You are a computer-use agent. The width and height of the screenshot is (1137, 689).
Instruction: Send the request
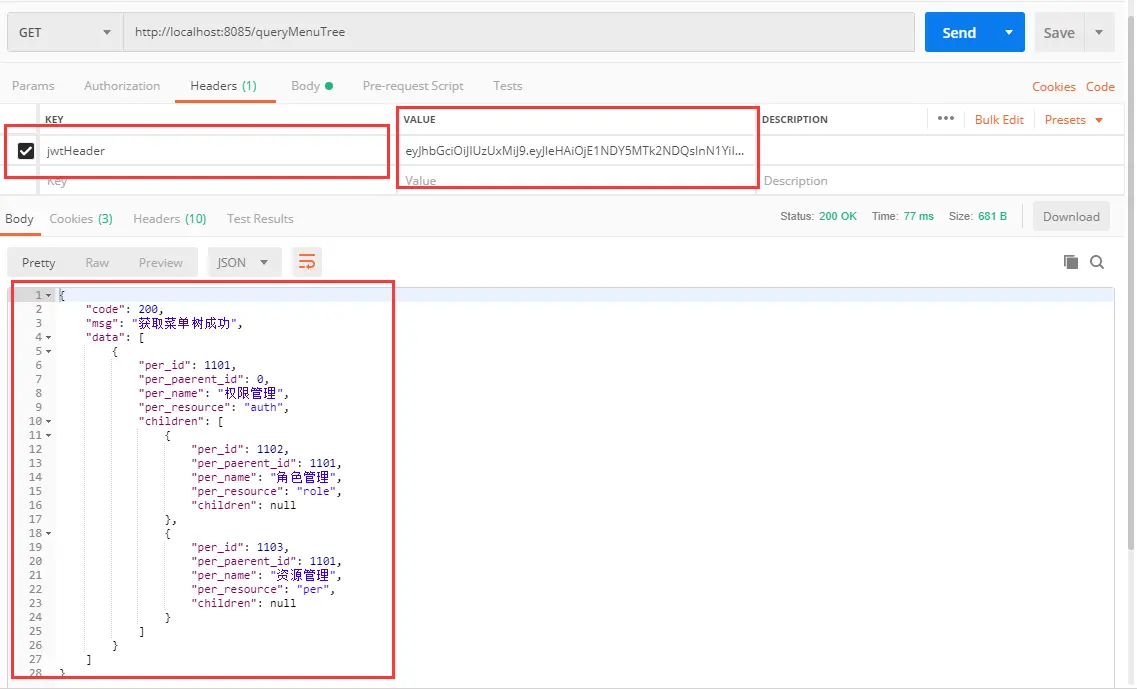click(959, 33)
